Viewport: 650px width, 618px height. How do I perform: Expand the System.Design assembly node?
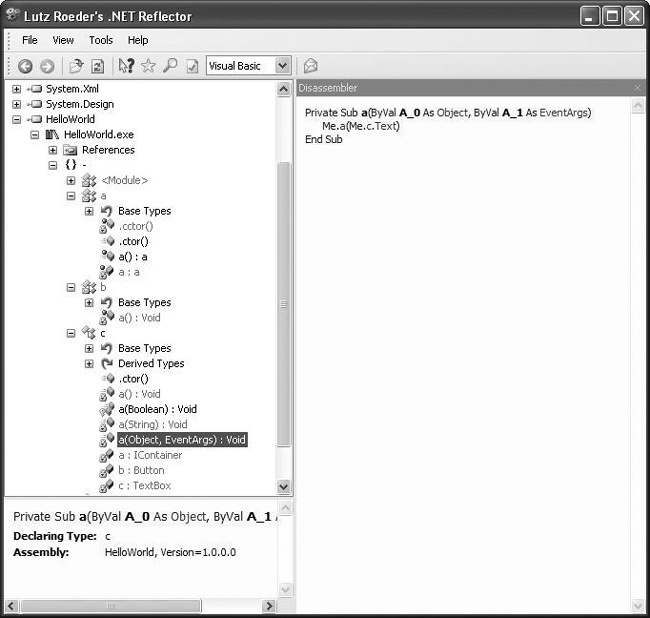(x=17, y=104)
